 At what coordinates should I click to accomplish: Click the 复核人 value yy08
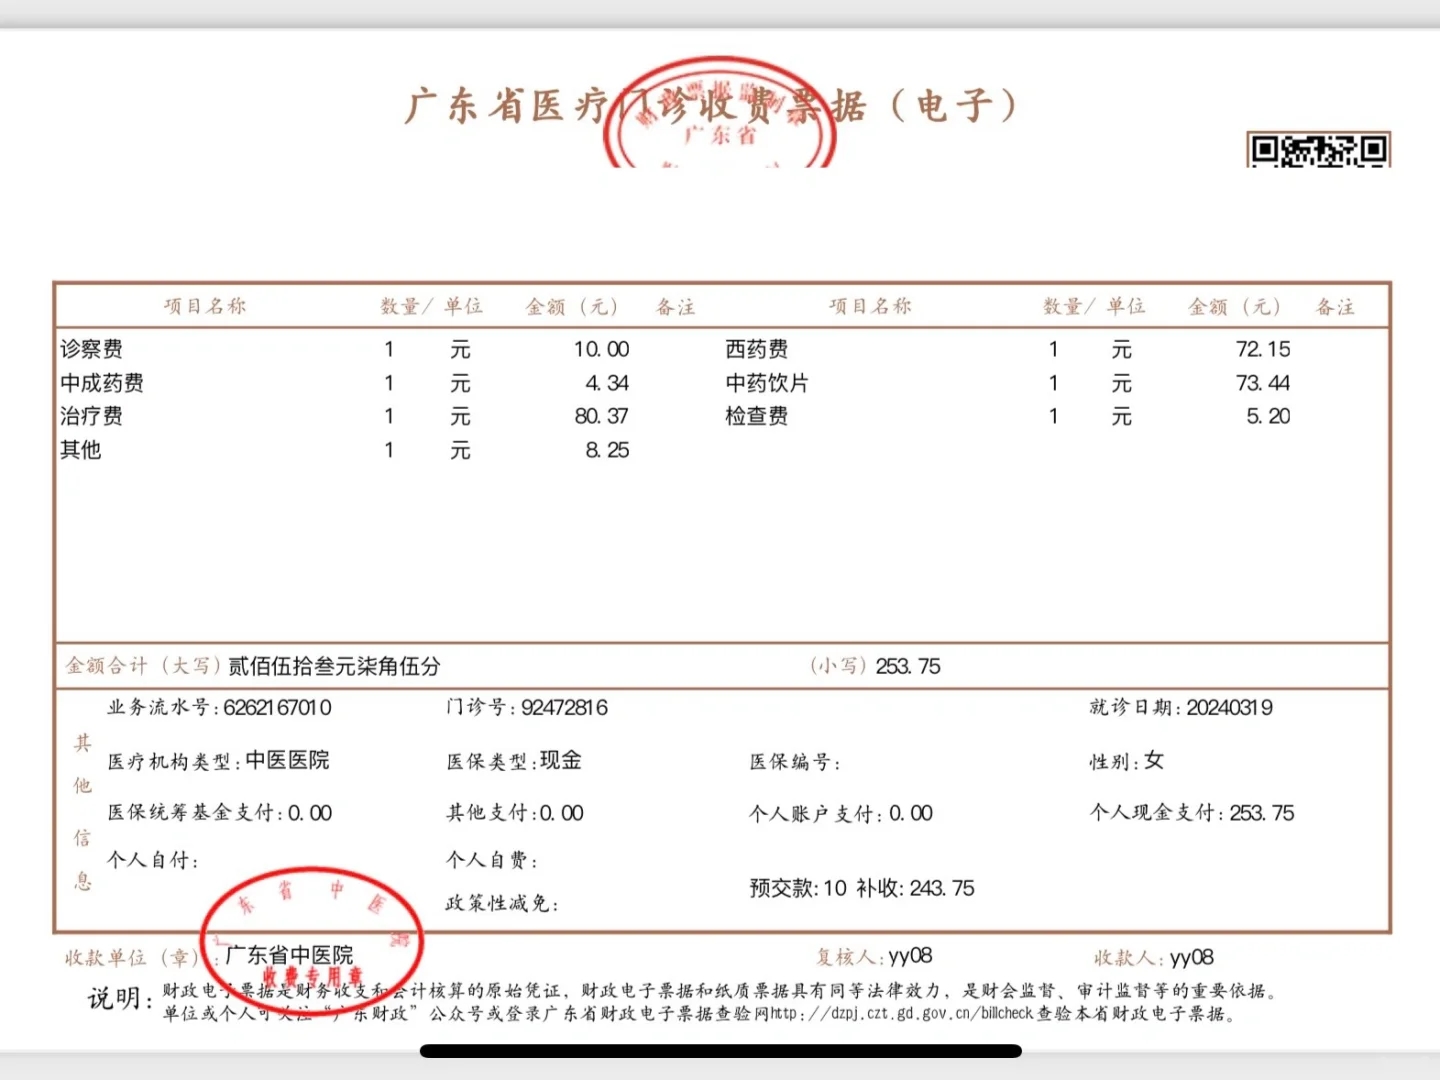(x=910, y=957)
